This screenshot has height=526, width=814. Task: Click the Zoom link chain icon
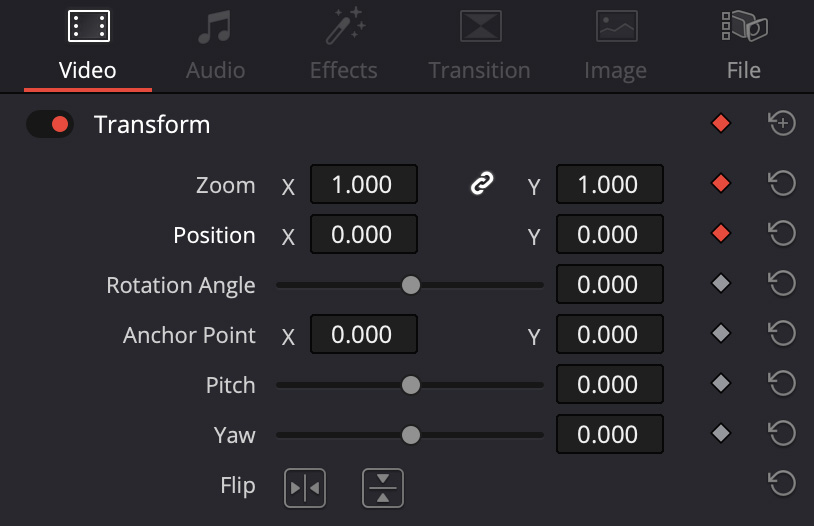click(x=482, y=184)
